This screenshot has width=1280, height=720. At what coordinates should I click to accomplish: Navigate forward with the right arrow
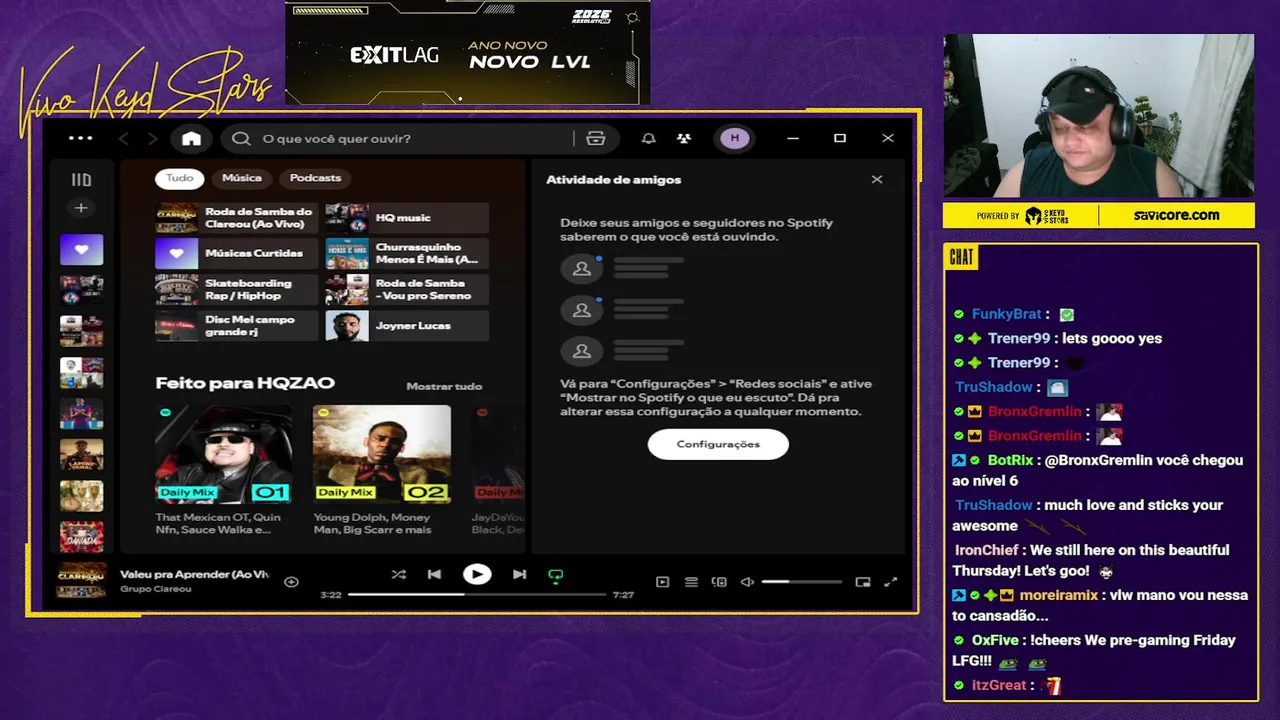tap(152, 138)
